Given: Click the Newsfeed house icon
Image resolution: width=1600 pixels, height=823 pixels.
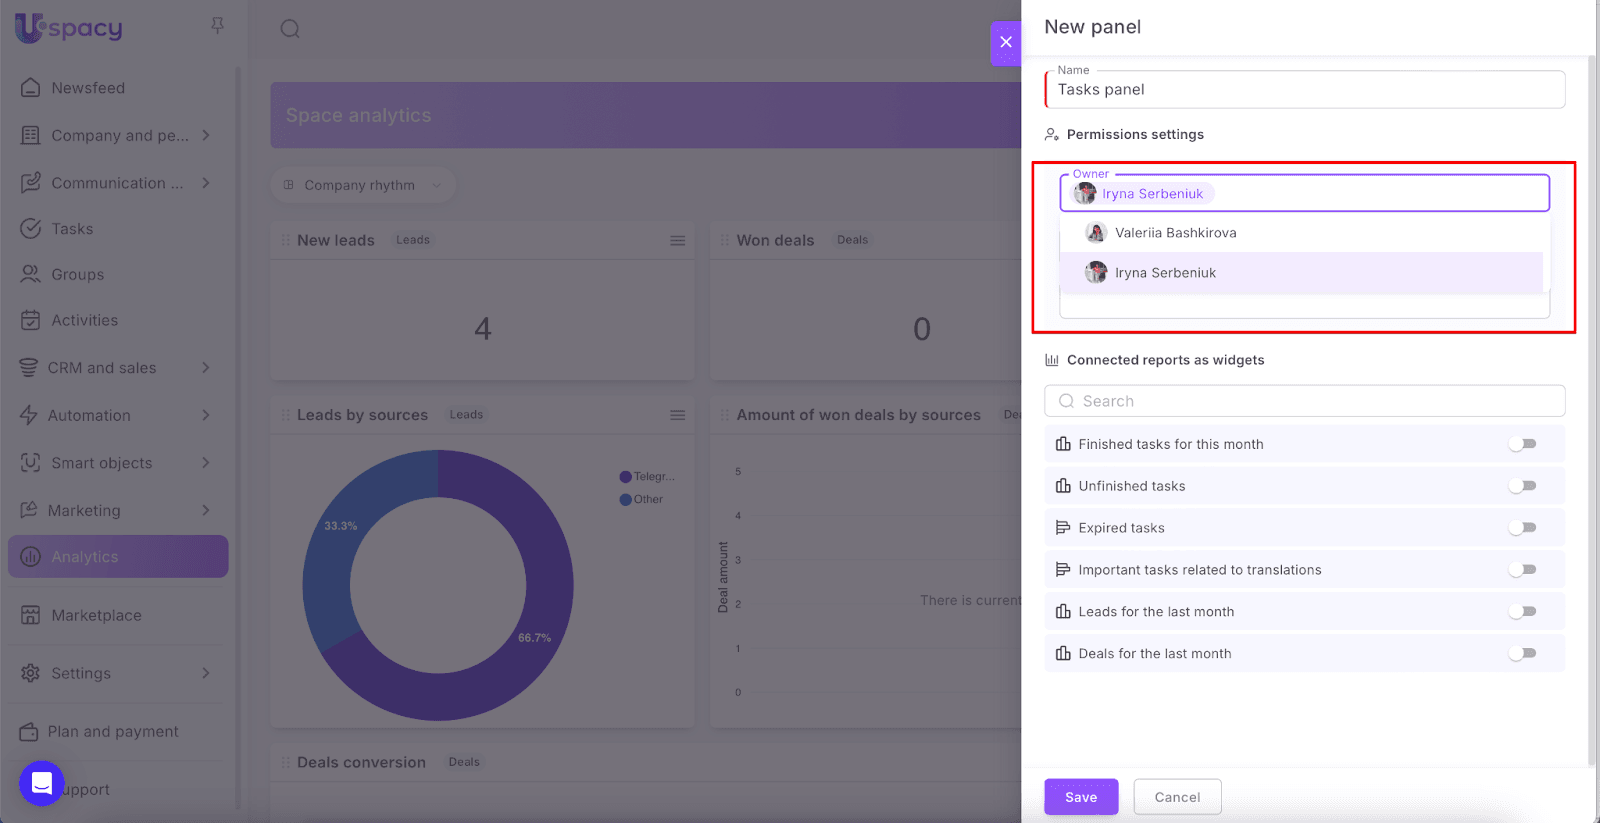Looking at the screenshot, I should coord(31,88).
